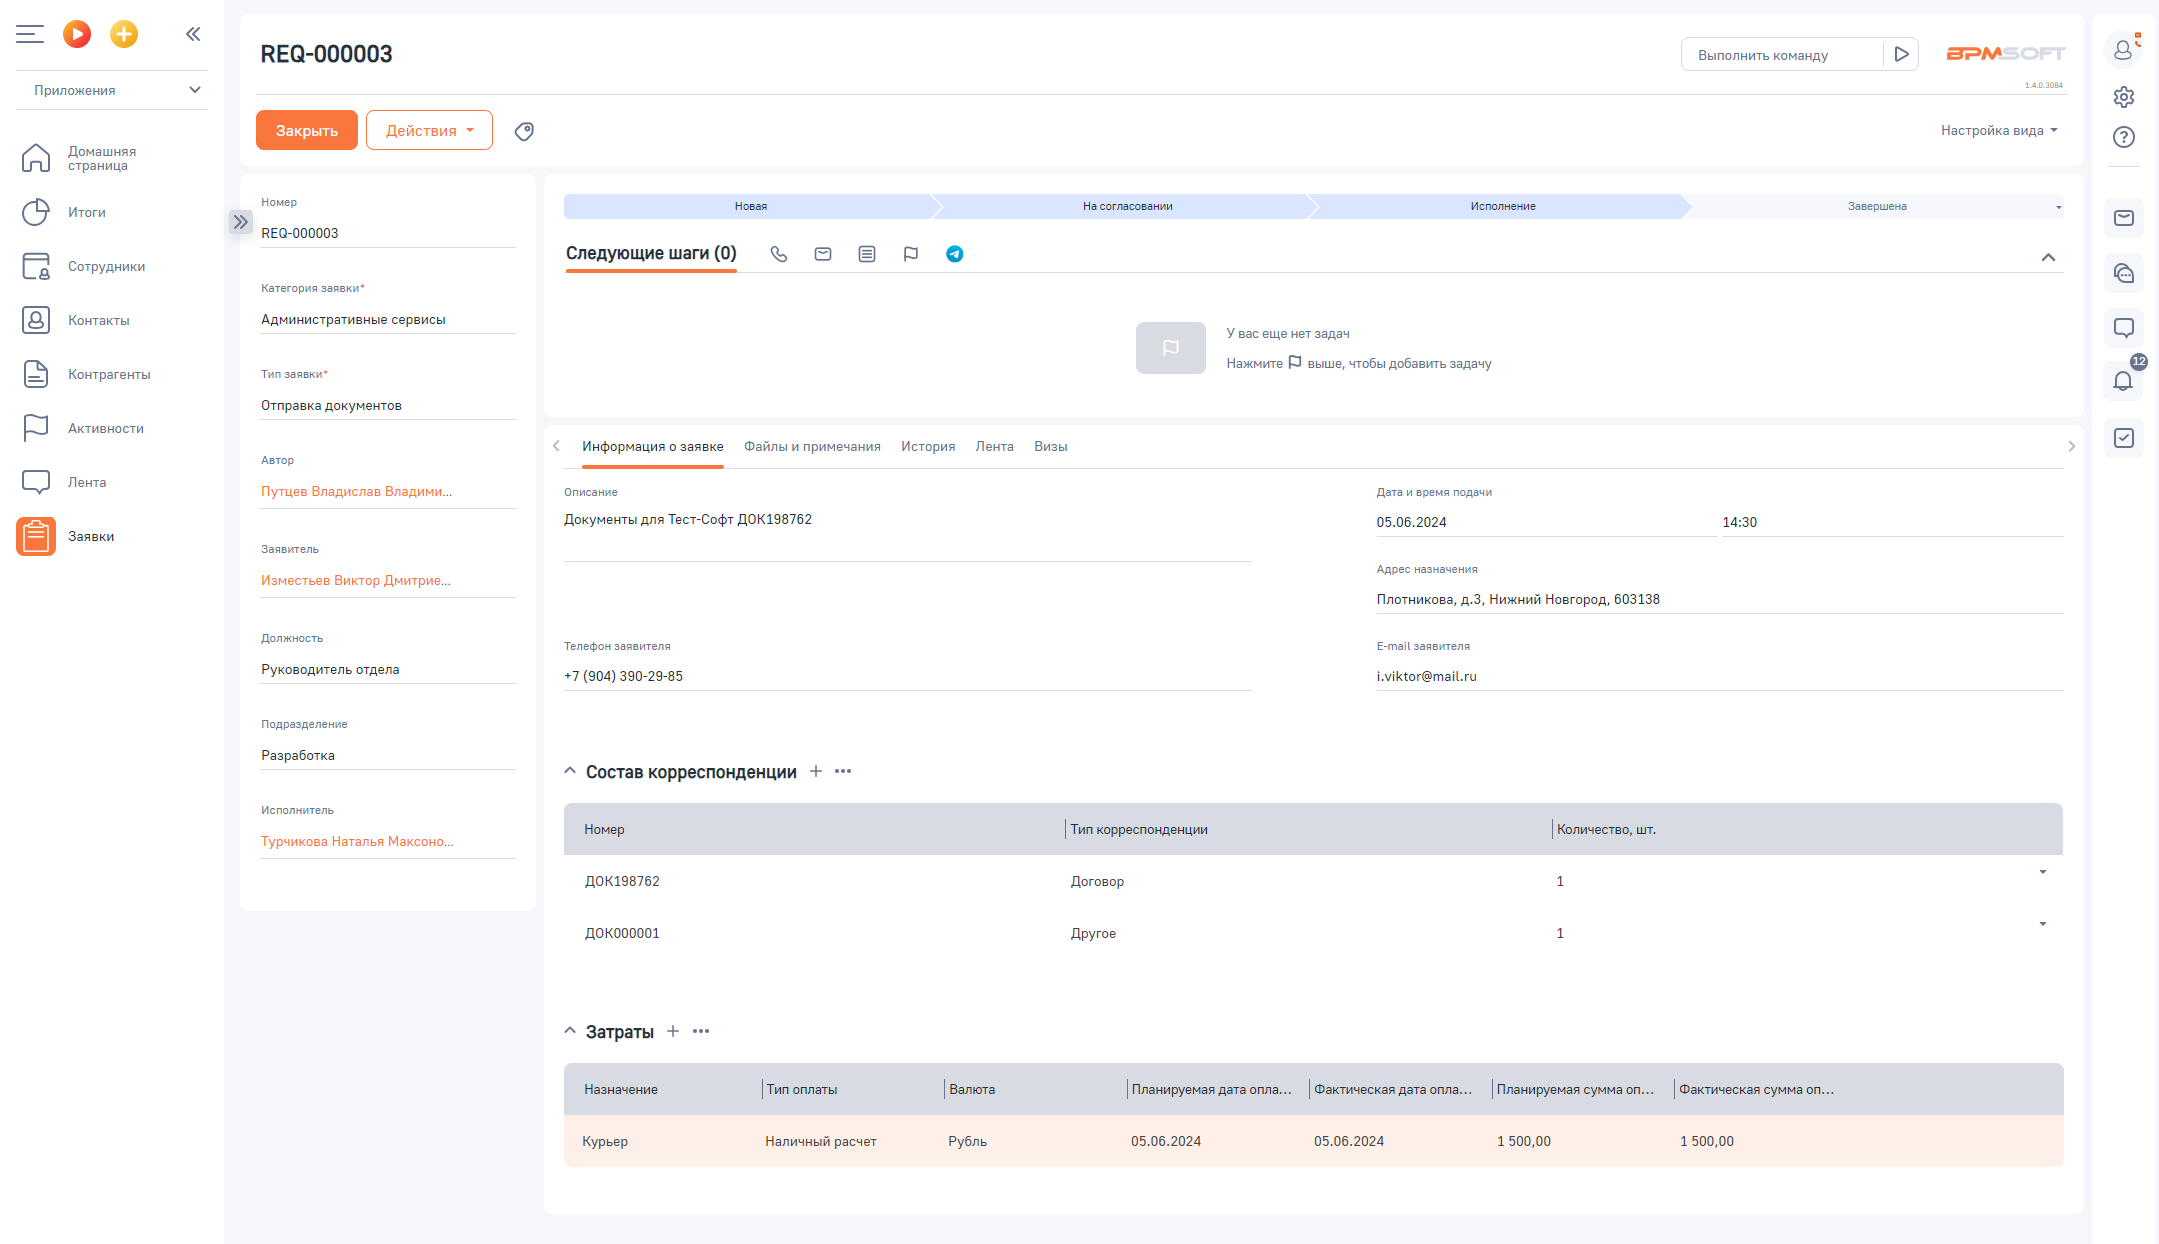Open the message bubble icon on right rail
2159x1244 pixels.
2124,328
